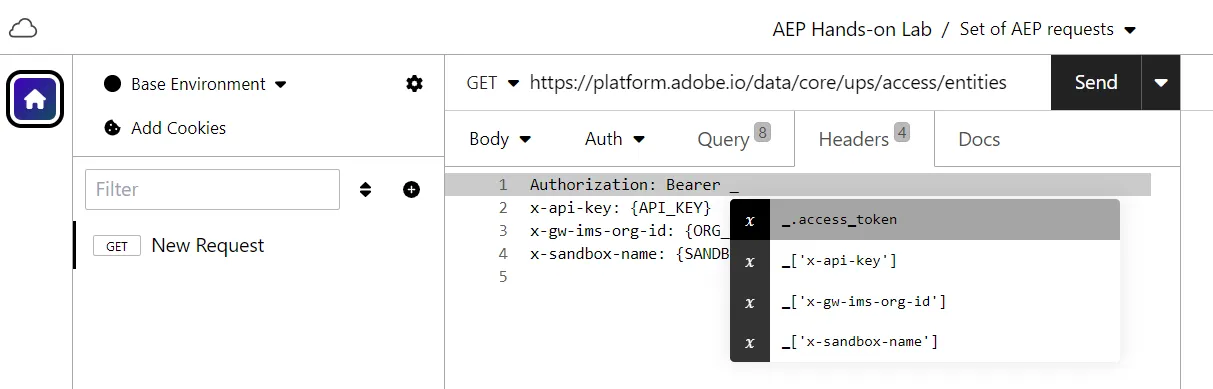This screenshot has width=1213, height=389.
Task: Click the variable icon beside _.access_token
Action: [750, 220]
